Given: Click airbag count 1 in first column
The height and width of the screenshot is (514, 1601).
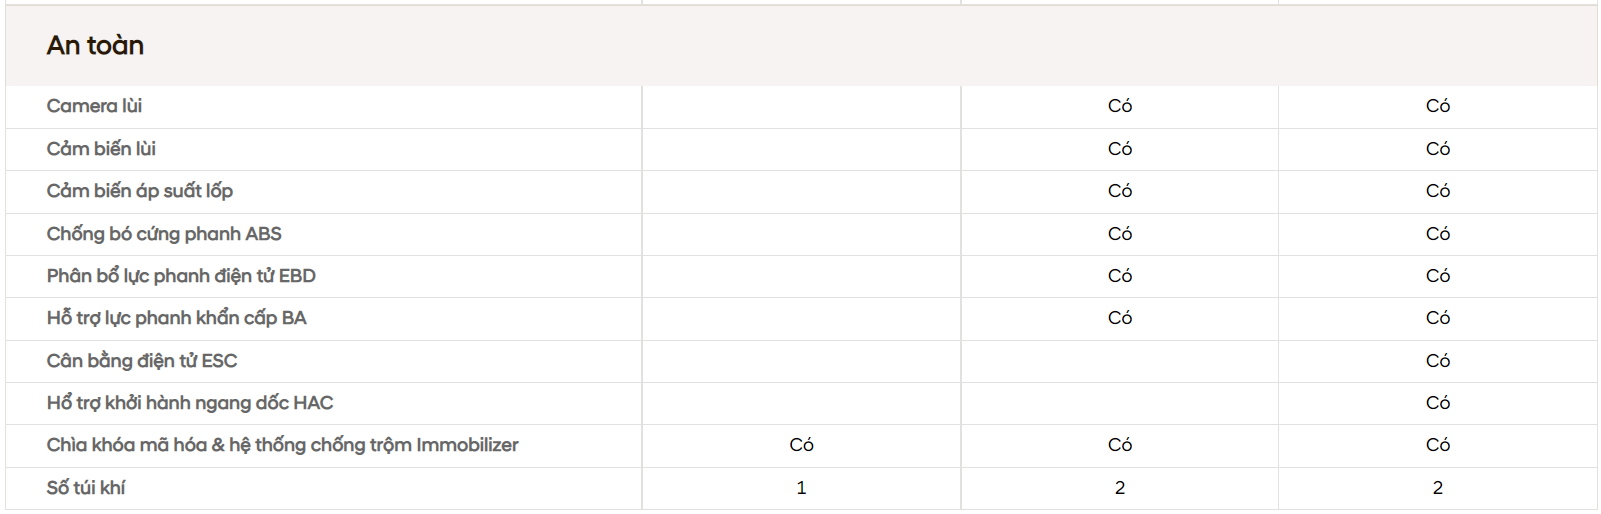Looking at the screenshot, I should (x=801, y=488).
